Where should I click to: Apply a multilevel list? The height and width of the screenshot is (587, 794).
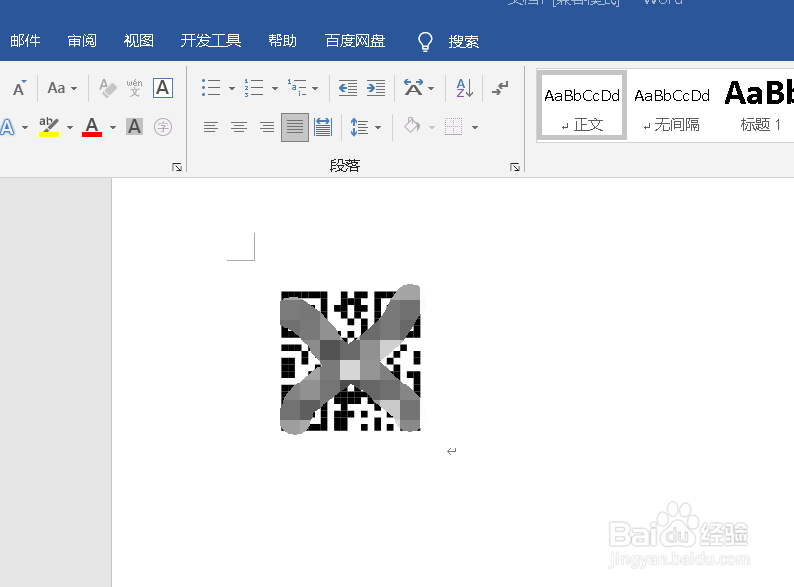(x=297, y=88)
